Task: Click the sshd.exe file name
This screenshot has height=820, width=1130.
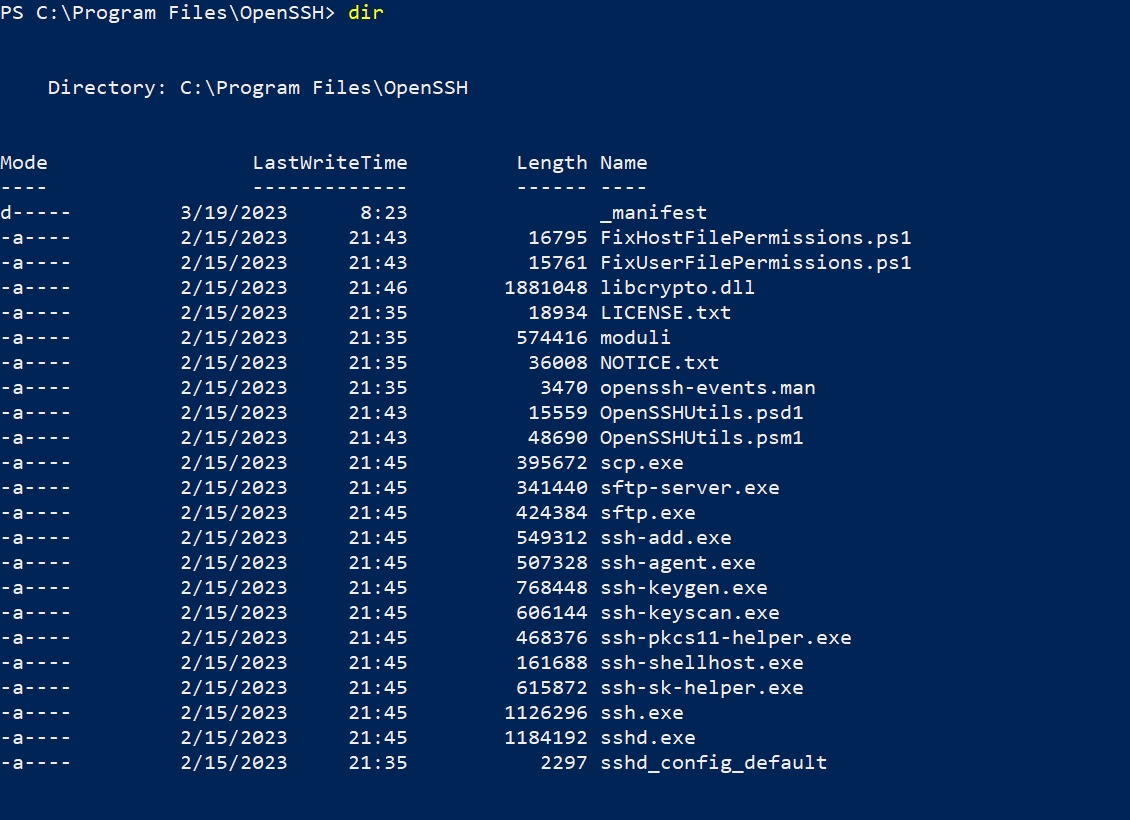Action: pyautogui.click(x=647, y=738)
